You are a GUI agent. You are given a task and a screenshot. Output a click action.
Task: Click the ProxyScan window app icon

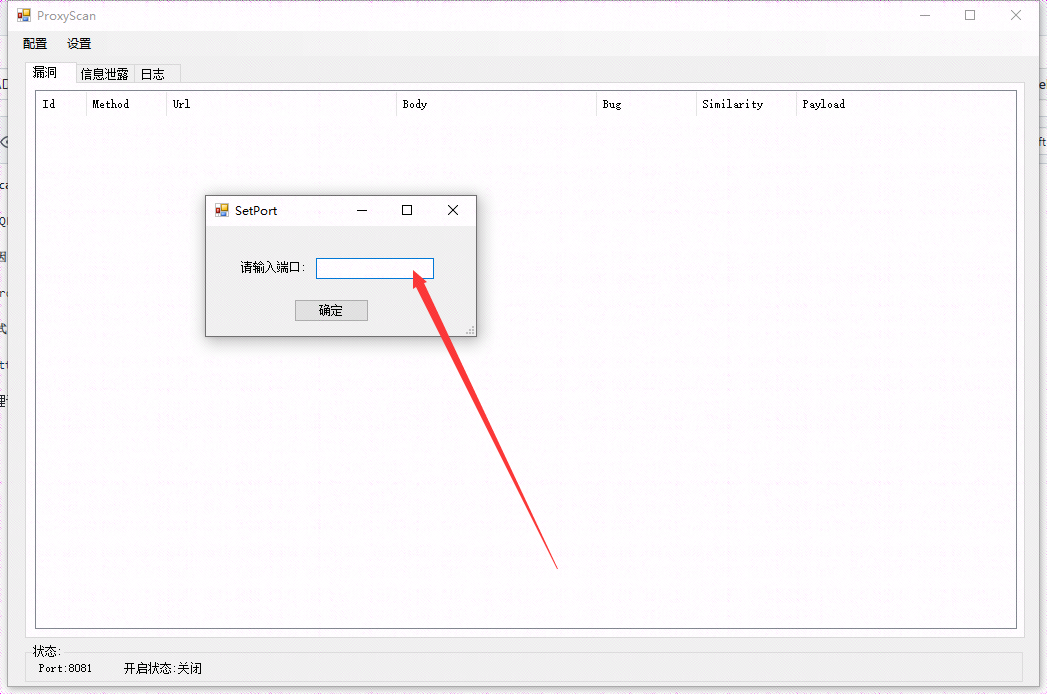pyautogui.click(x=24, y=15)
